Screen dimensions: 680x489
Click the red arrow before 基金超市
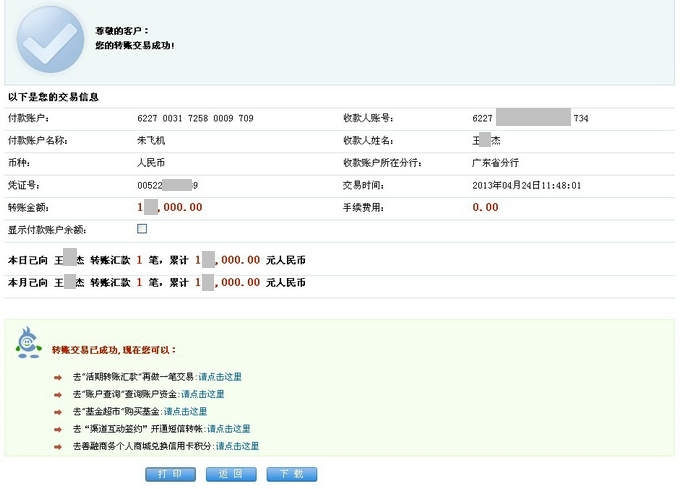(59, 412)
